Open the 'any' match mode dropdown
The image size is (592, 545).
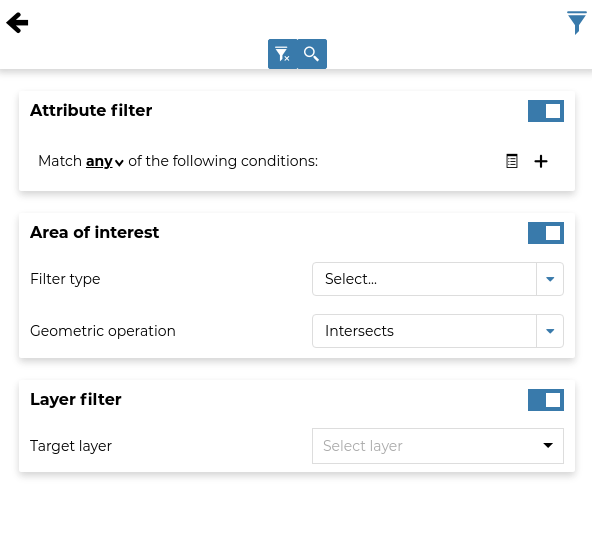105,162
